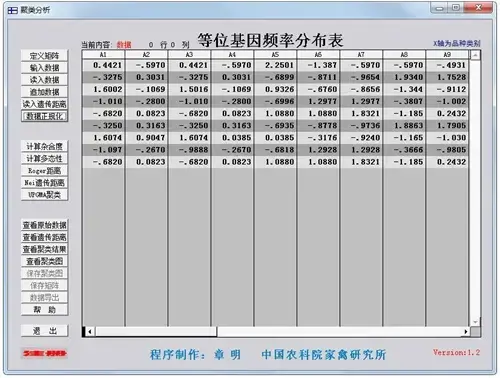500x378 pixels.
Task: Select column header A6
Action: pos(318,55)
